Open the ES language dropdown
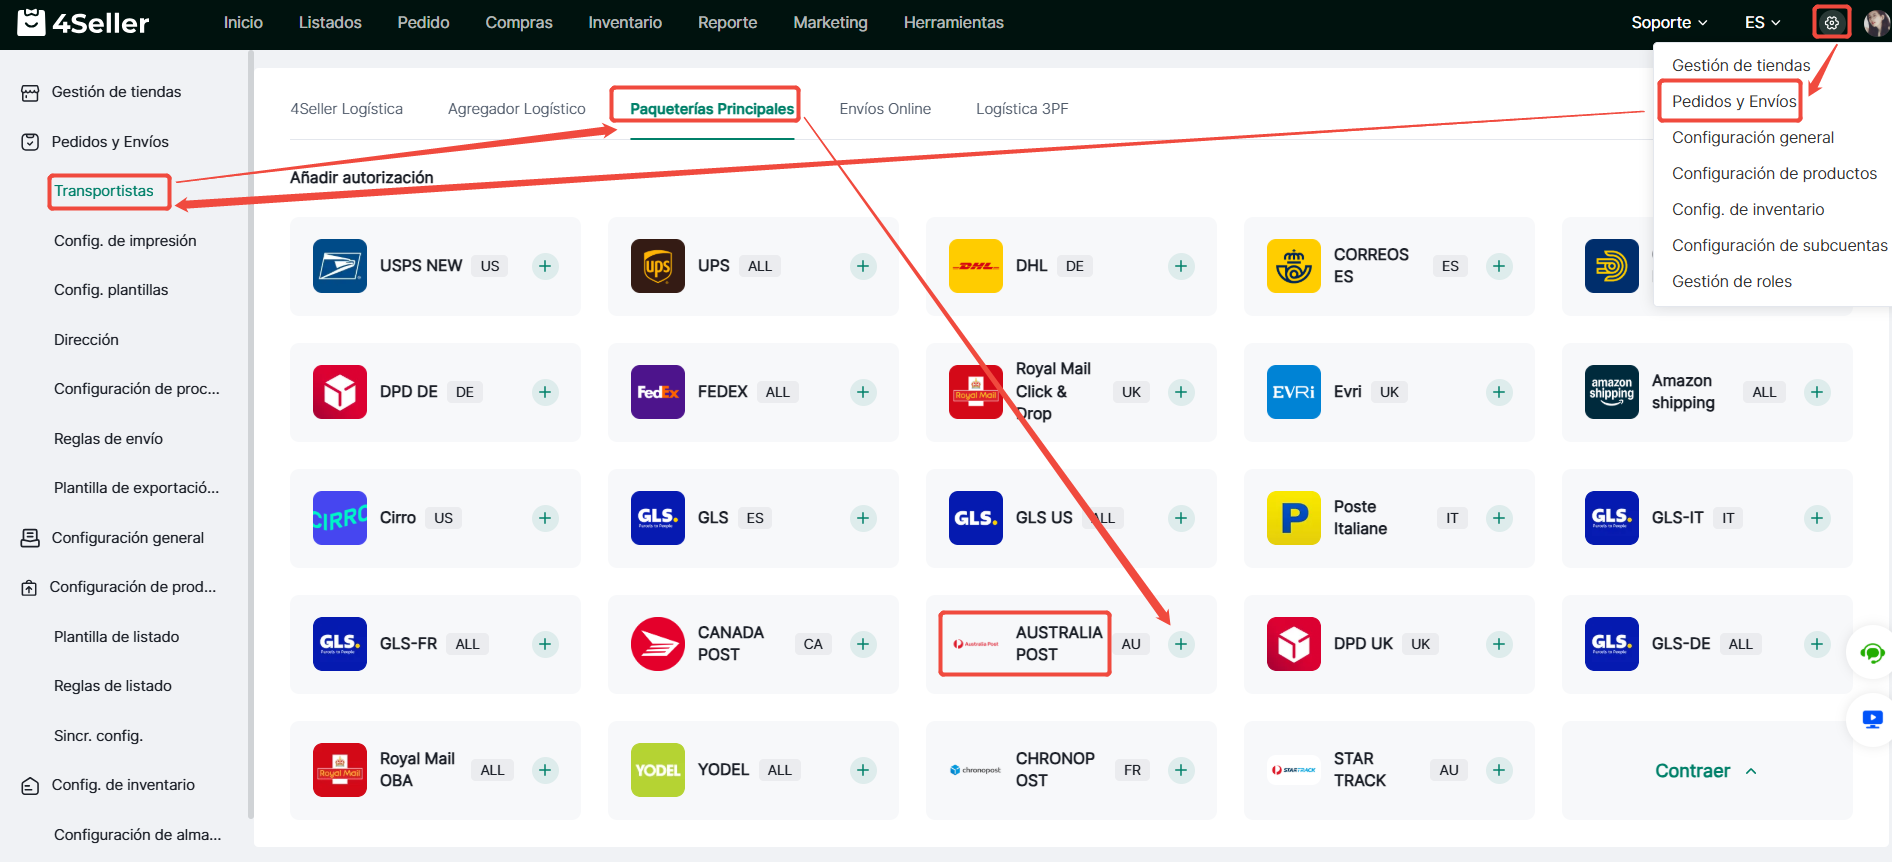The width and height of the screenshot is (1892, 862). (x=1762, y=22)
